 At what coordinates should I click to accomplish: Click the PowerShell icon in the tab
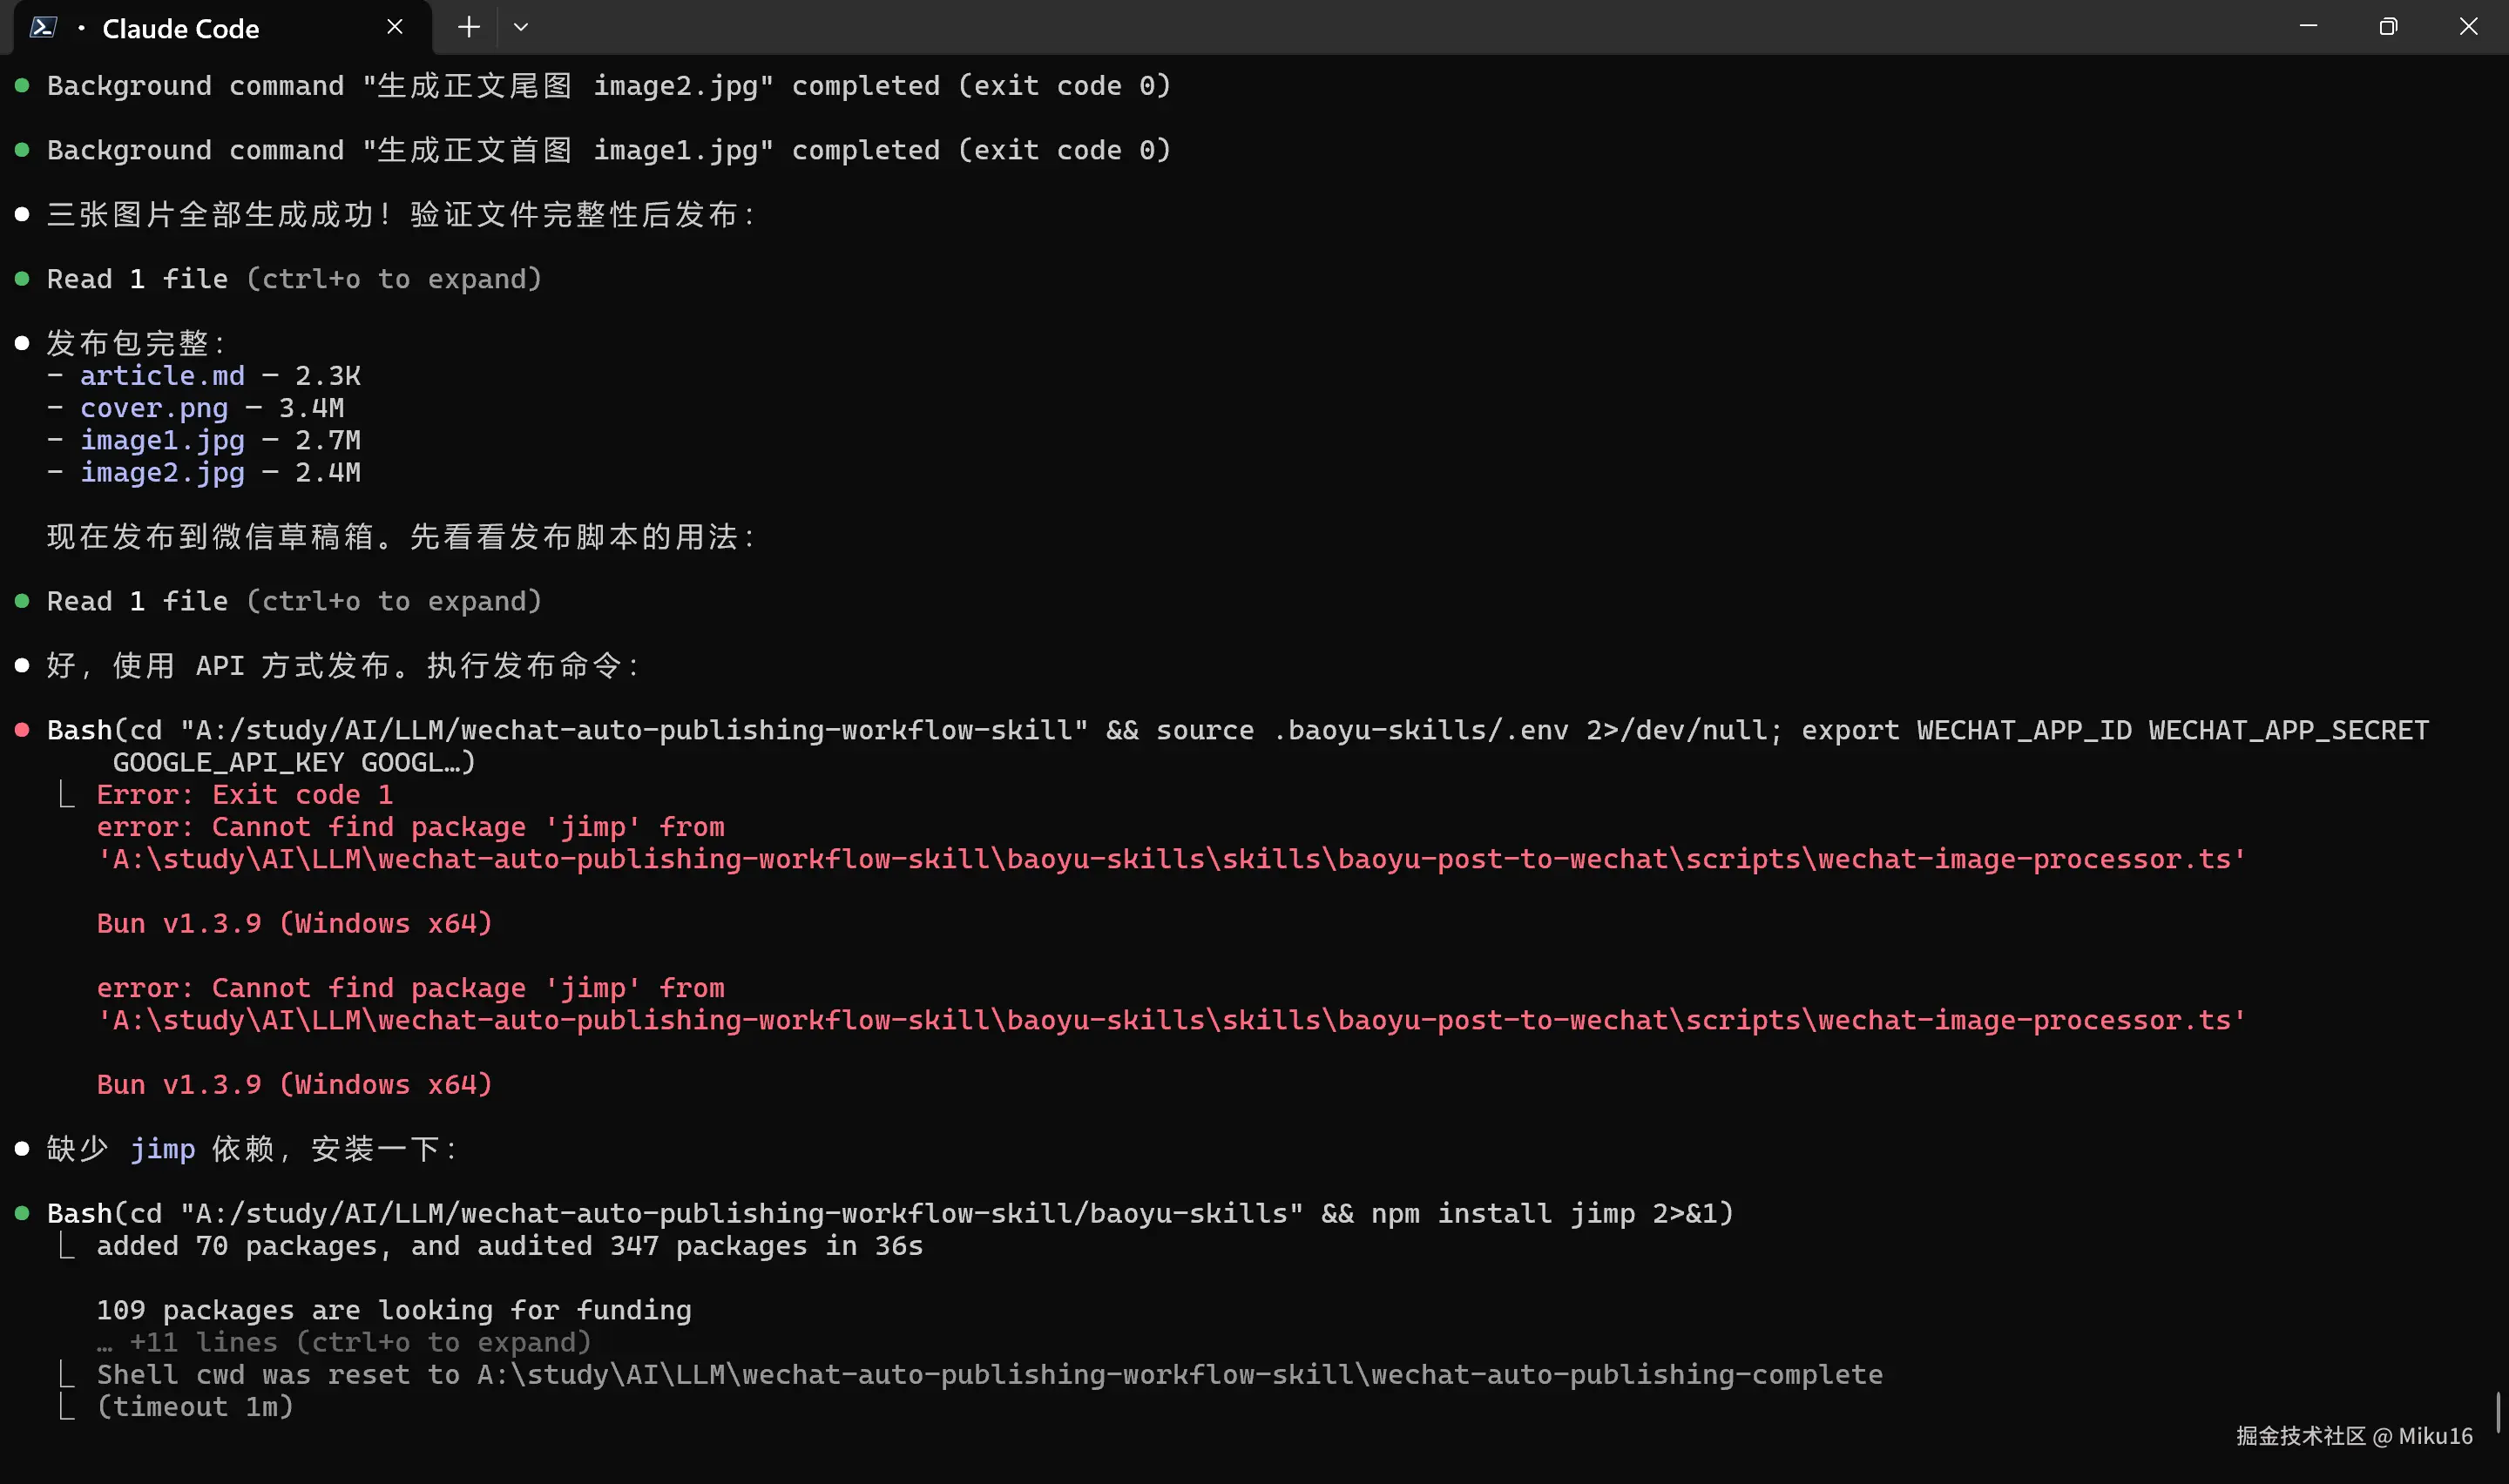(x=42, y=27)
